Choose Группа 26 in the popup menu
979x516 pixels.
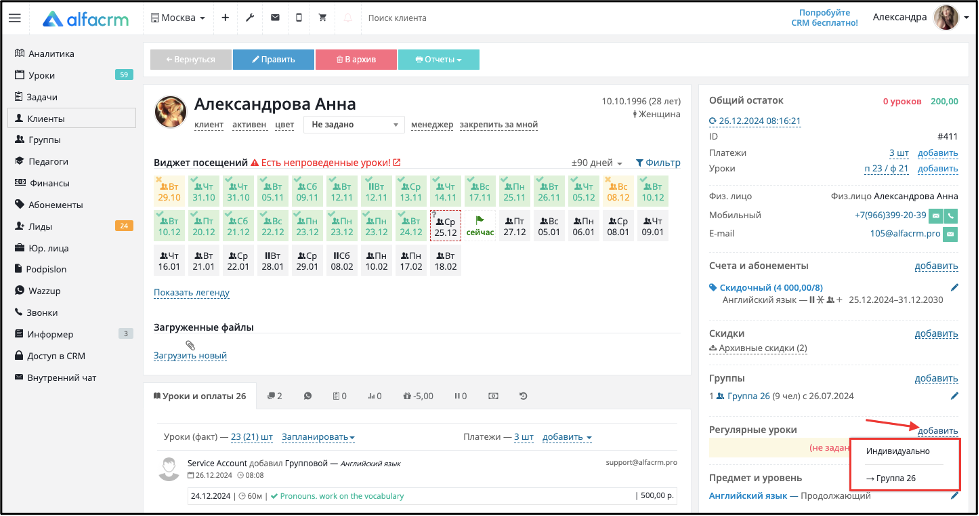891,479
